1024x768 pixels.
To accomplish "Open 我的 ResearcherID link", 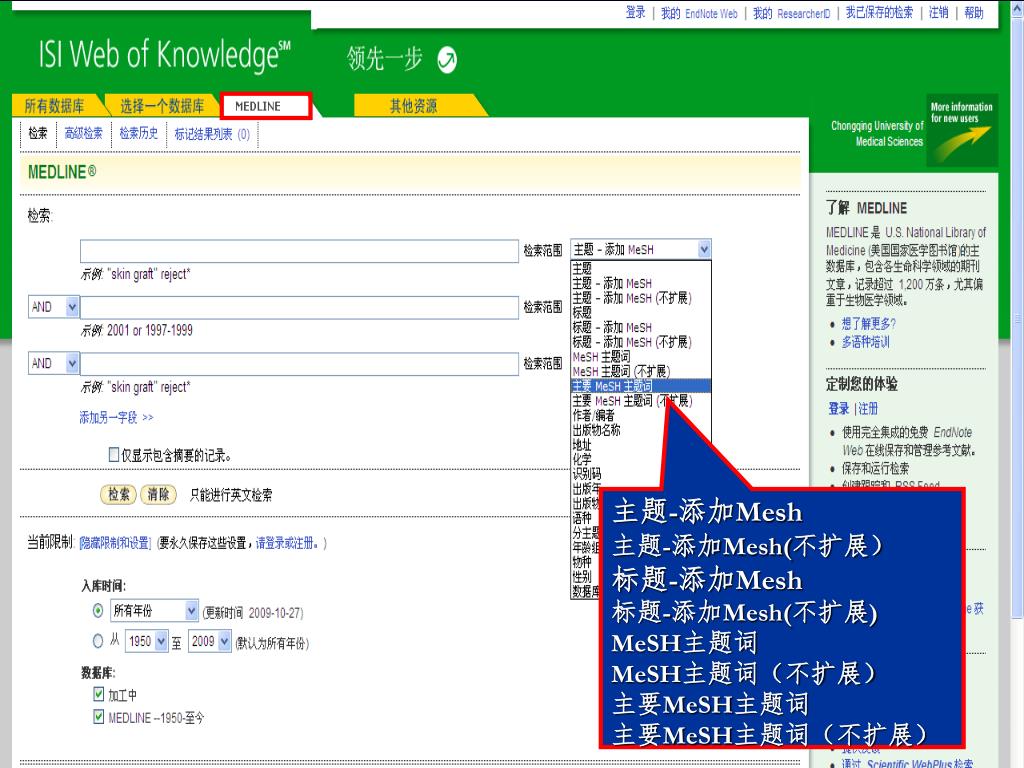I will (792, 13).
